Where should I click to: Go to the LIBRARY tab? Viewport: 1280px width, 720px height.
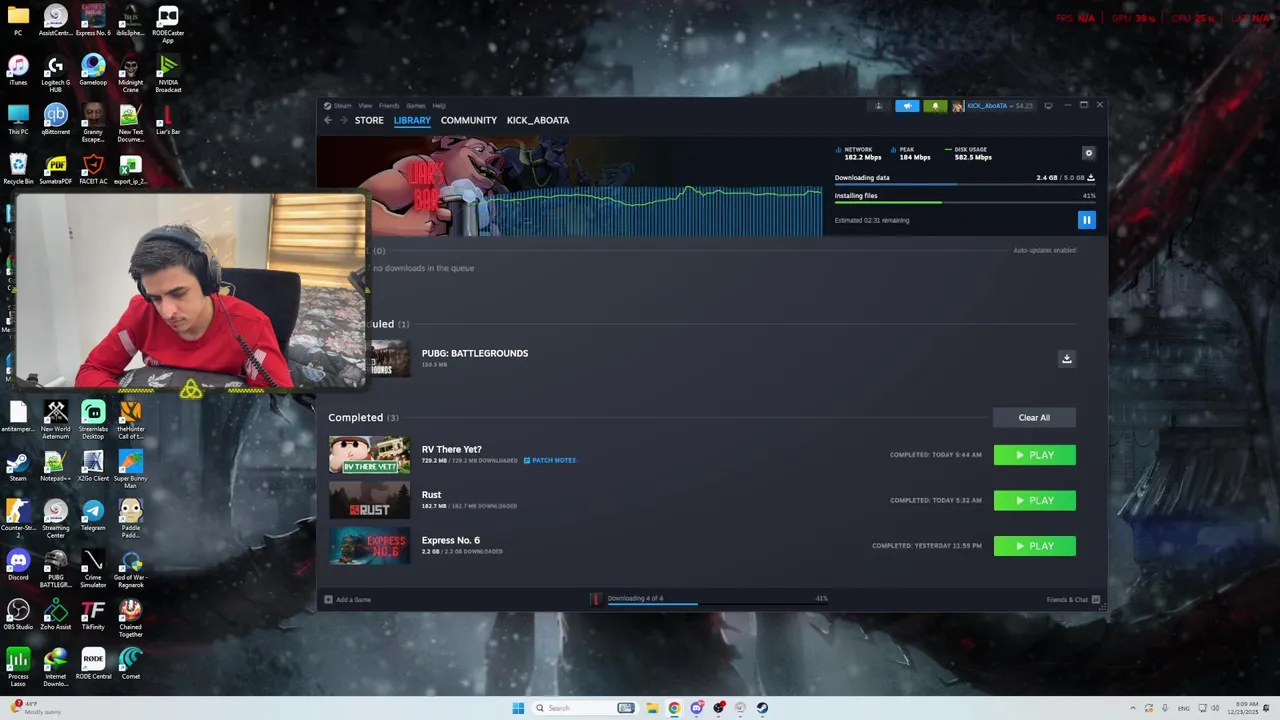click(x=412, y=120)
